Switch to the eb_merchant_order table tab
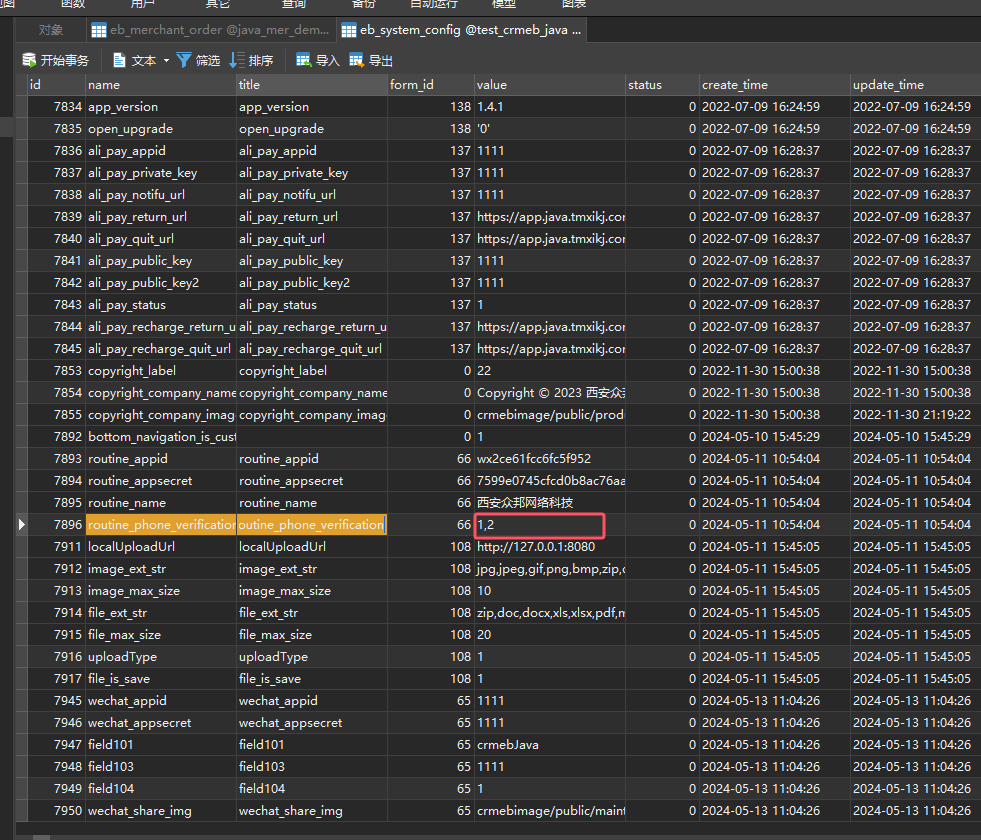The height and width of the screenshot is (840, 981). pos(210,30)
